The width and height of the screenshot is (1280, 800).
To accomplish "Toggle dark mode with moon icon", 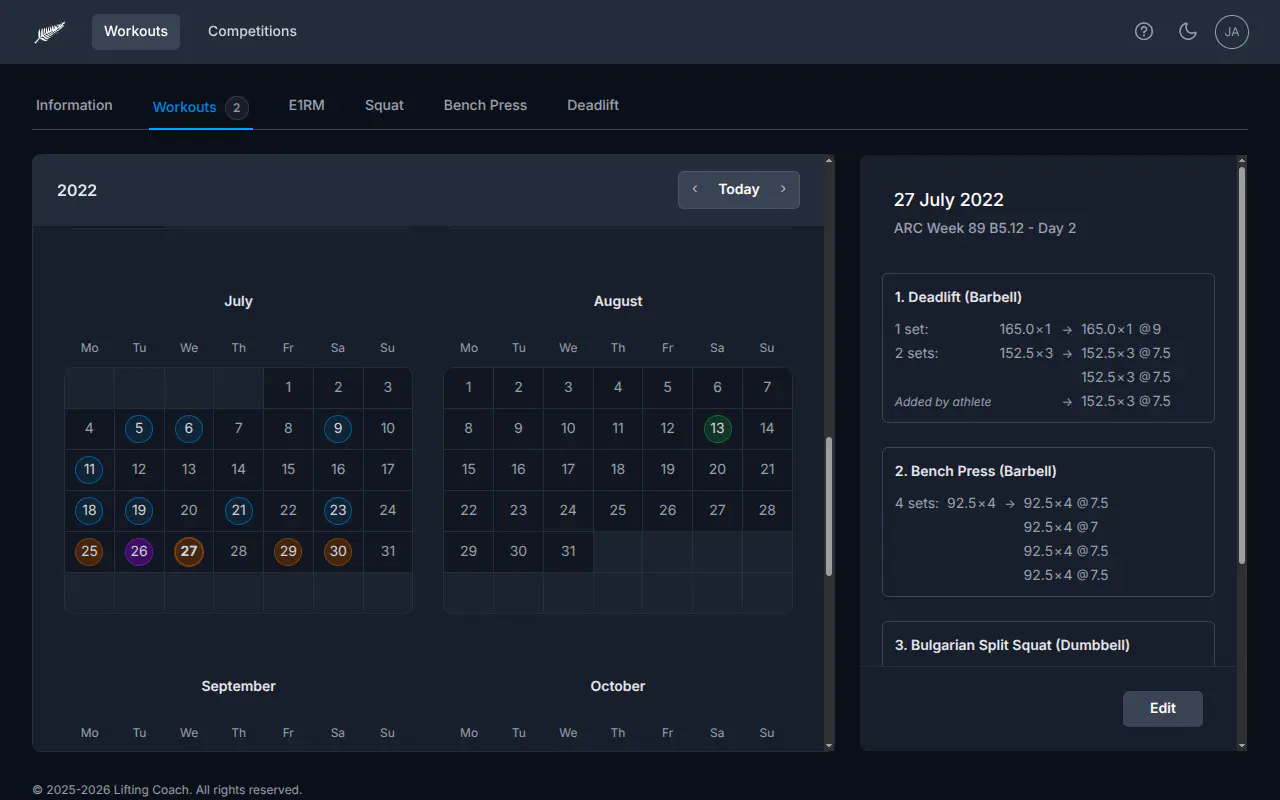I will click(x=1188, y=31).
